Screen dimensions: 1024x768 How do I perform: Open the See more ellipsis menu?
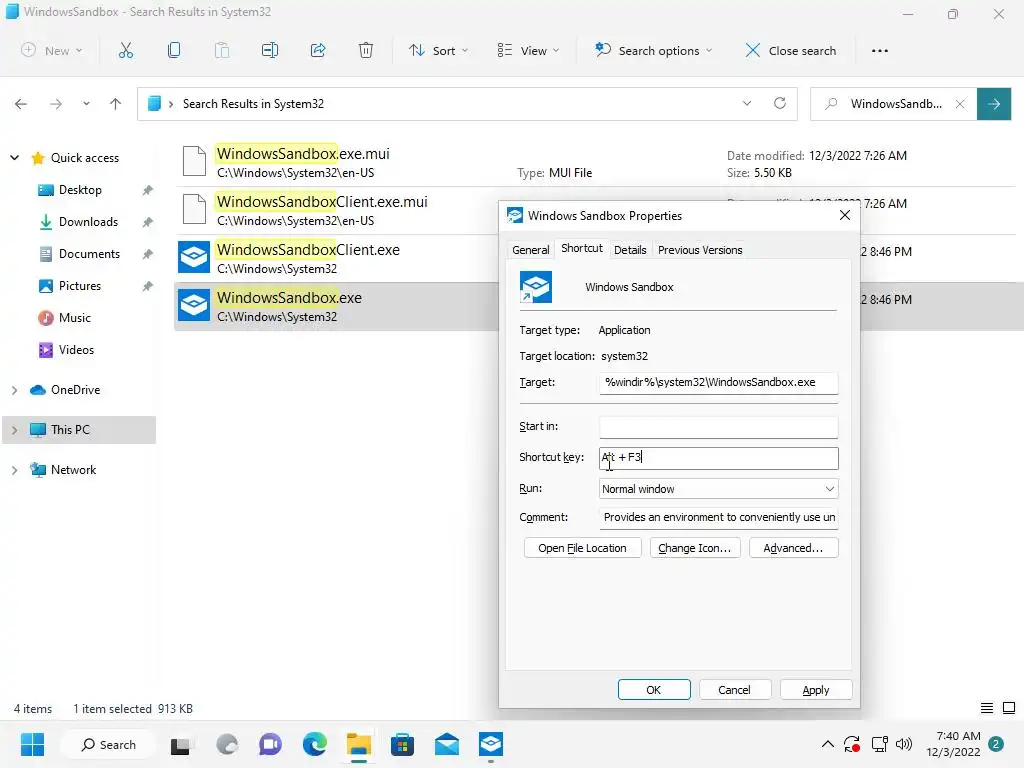pos(880,51)
